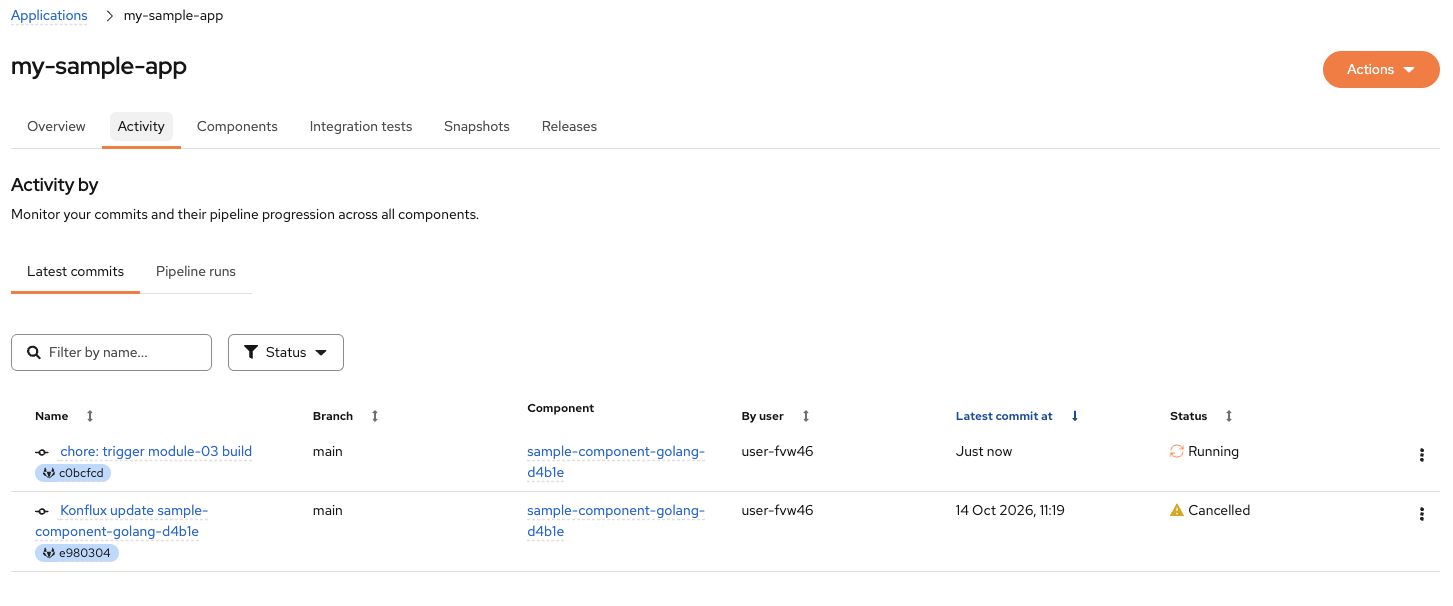The width and height of the screenshot is (1453, 606).
Task: Click commit icon beside Konflux update
Action: tap(42, 511)
